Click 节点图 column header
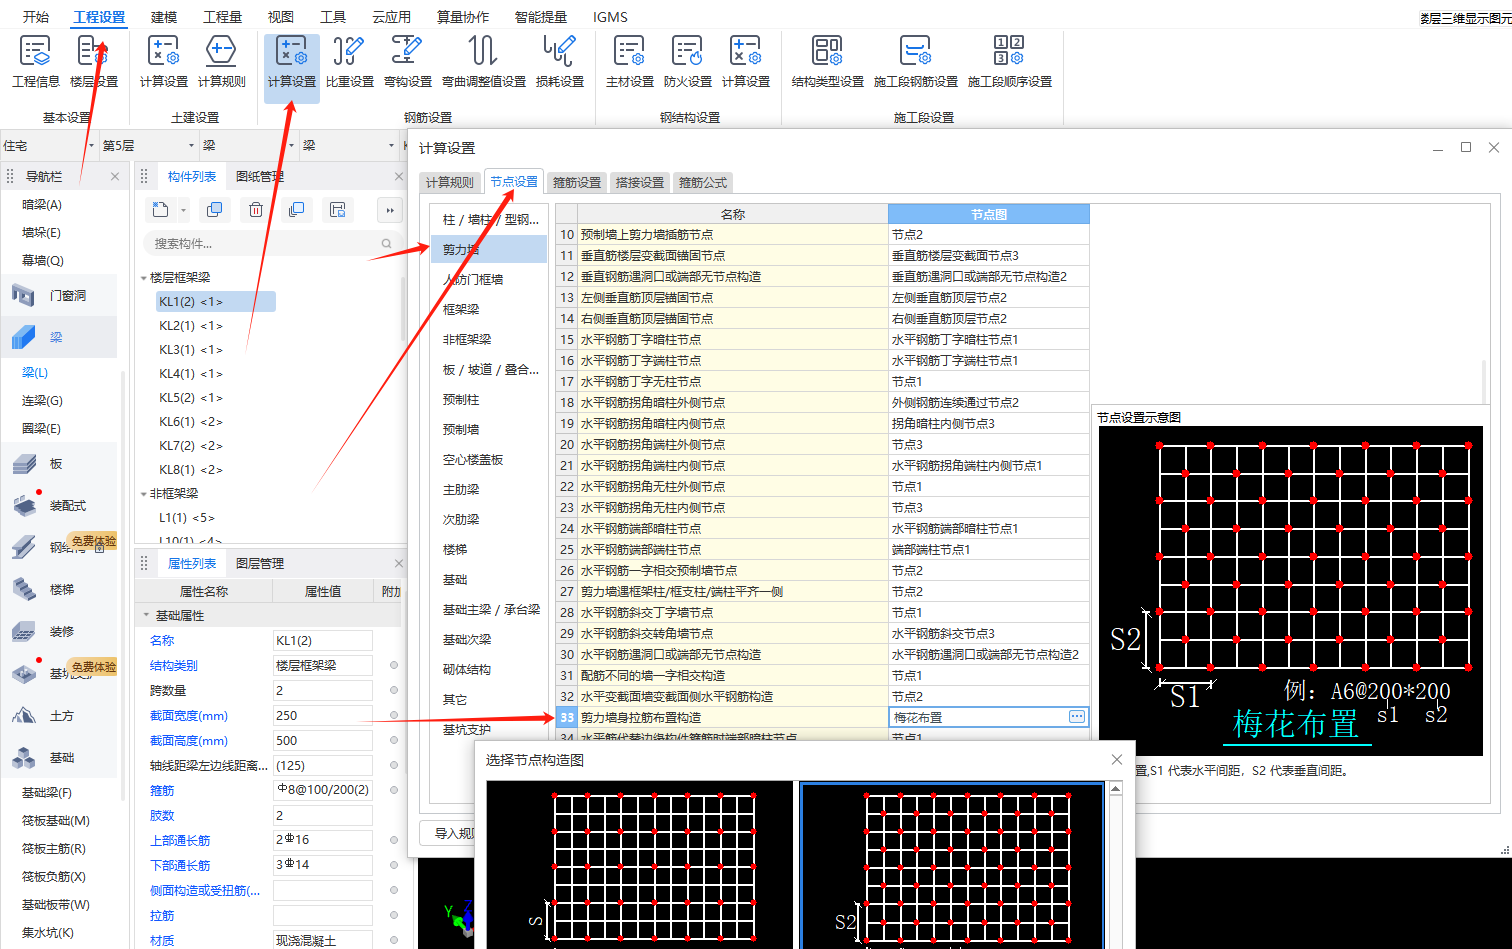Viewport: 1512px width, 949px height. (988, 214)
